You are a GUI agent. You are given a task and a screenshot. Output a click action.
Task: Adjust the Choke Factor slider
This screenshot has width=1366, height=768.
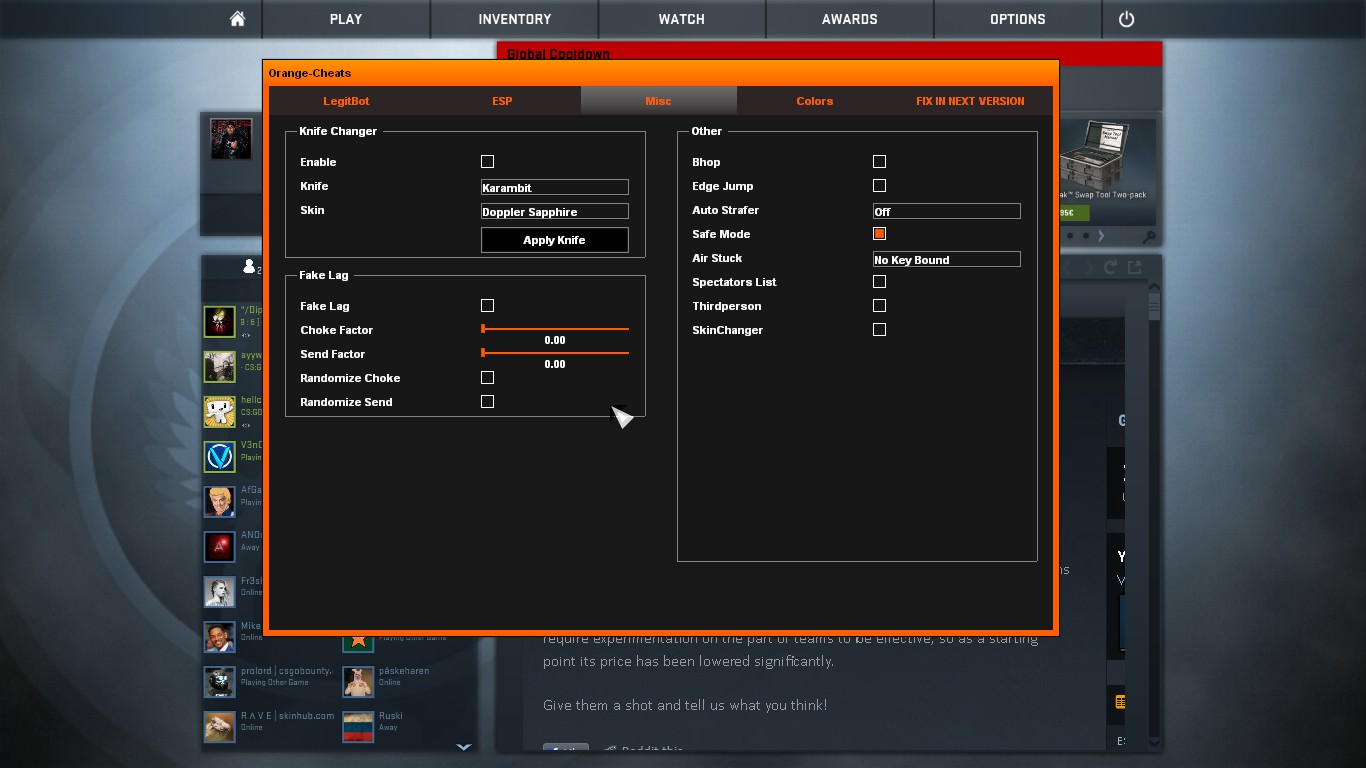555,328
